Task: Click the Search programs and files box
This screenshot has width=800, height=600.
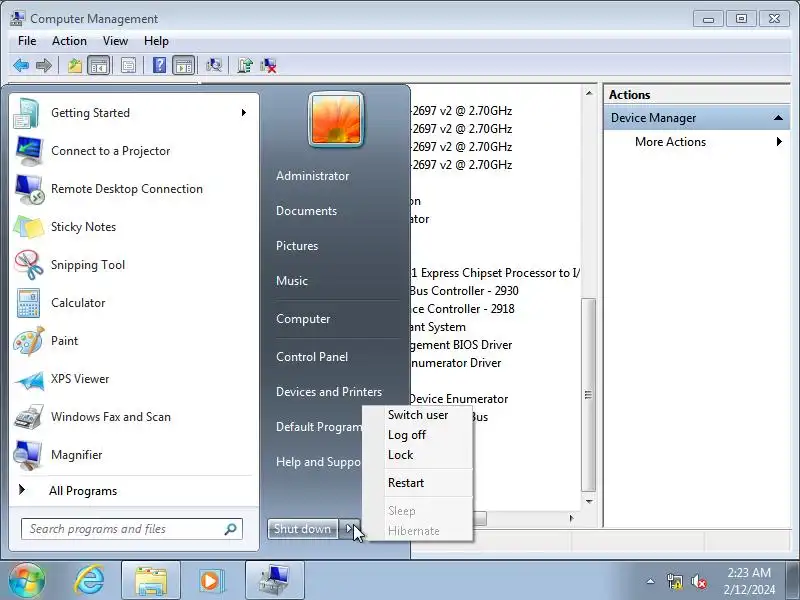Action: [x=132, y=529]
